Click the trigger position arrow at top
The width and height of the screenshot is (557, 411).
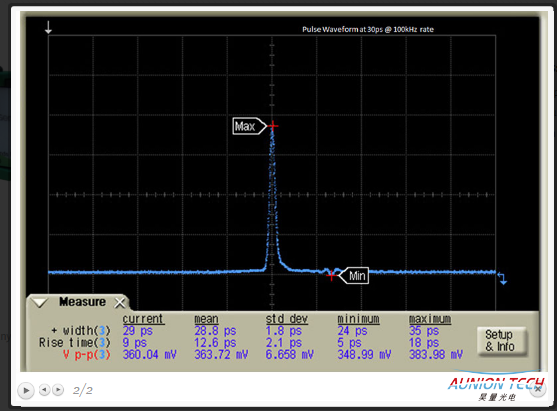tap(48, 27)
